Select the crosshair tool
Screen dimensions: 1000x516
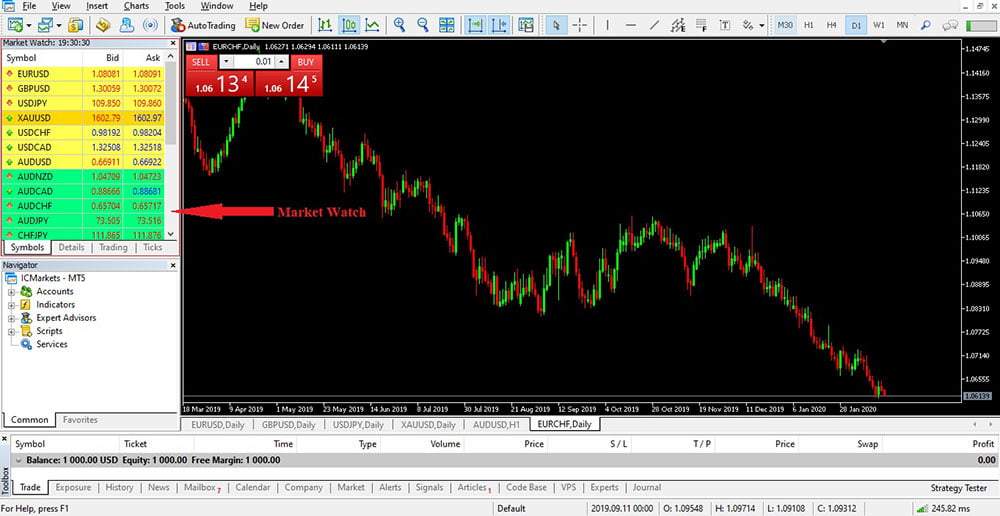(x=580, y=26)
